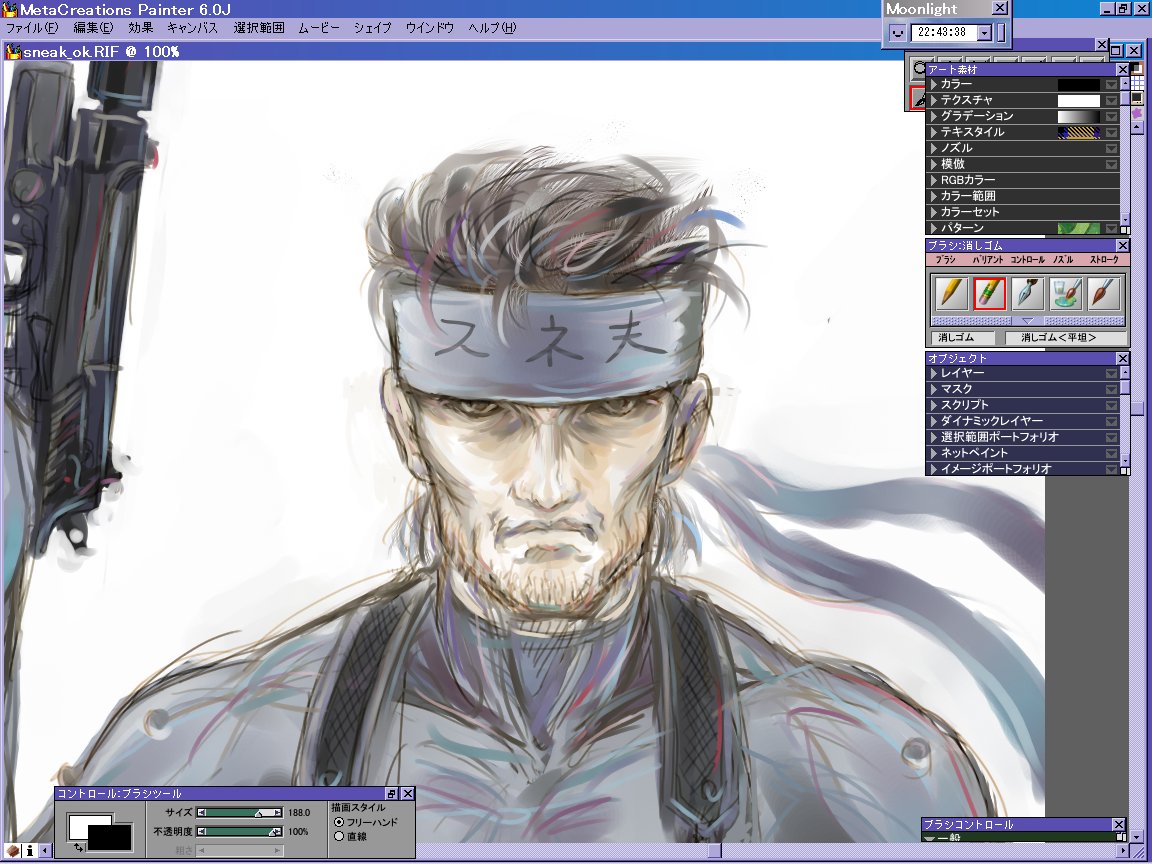Open the キャンバス menu

192,28
